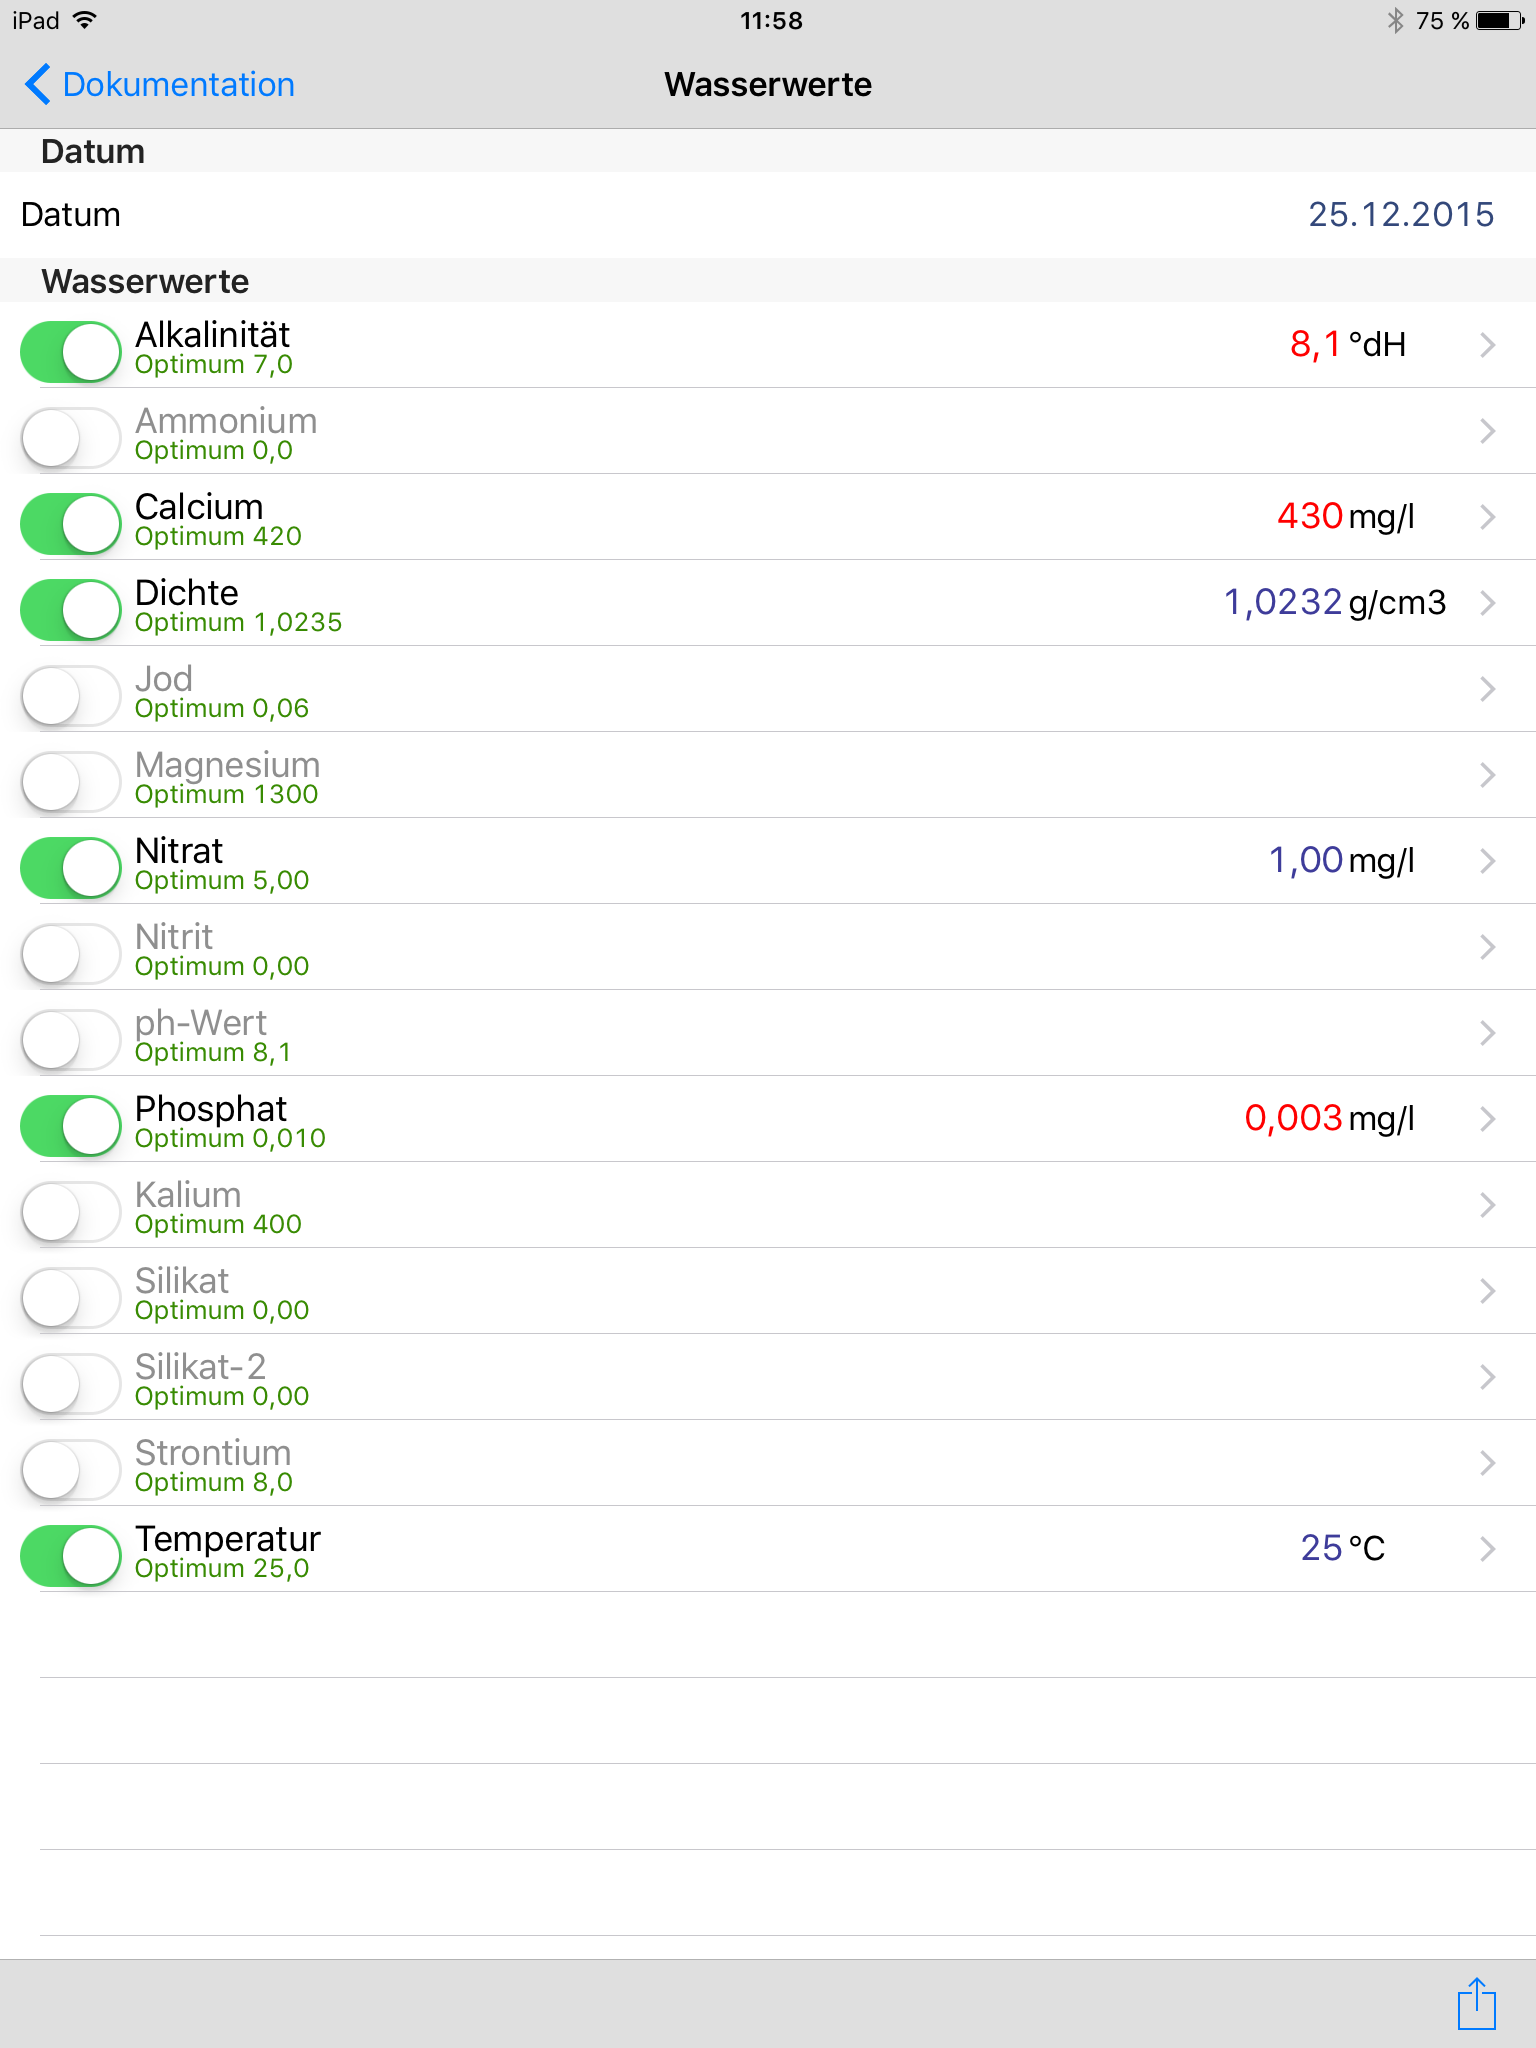
Task: Expand the Nitrat row chevron
Action: (1487, 861)
